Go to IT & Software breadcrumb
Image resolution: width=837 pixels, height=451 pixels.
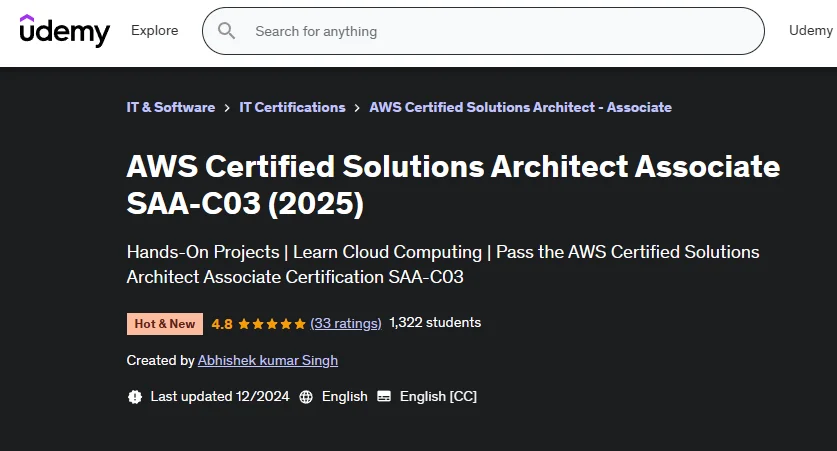click(171, 107)
